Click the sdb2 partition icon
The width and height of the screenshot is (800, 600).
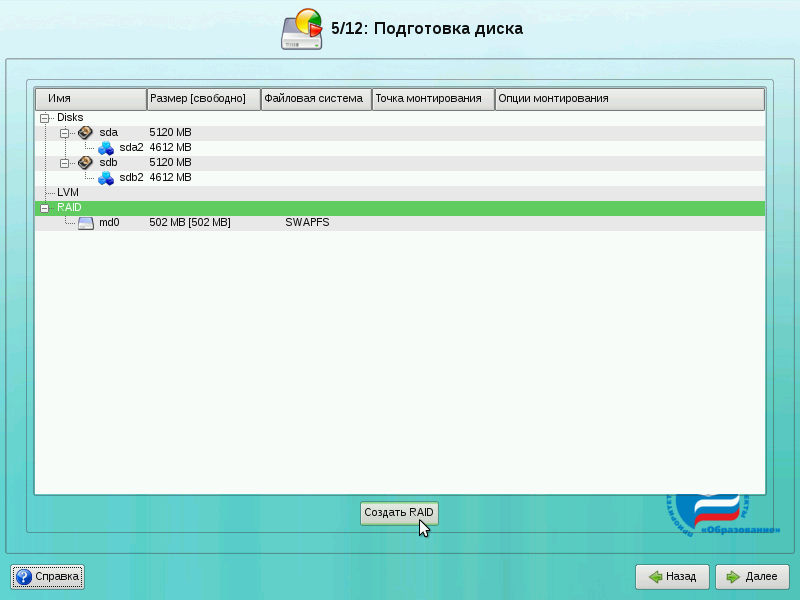106,177
